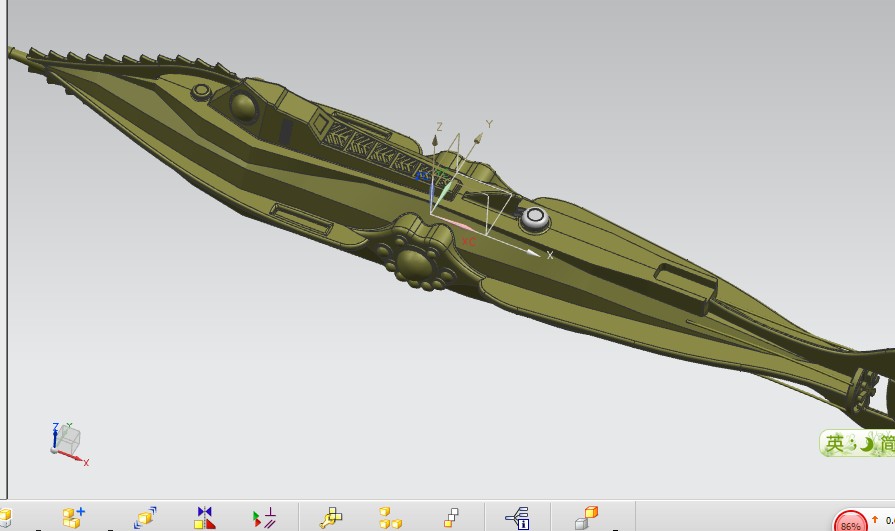
Task: Click the view triad in the viewport corner
Action: (68, 444)
